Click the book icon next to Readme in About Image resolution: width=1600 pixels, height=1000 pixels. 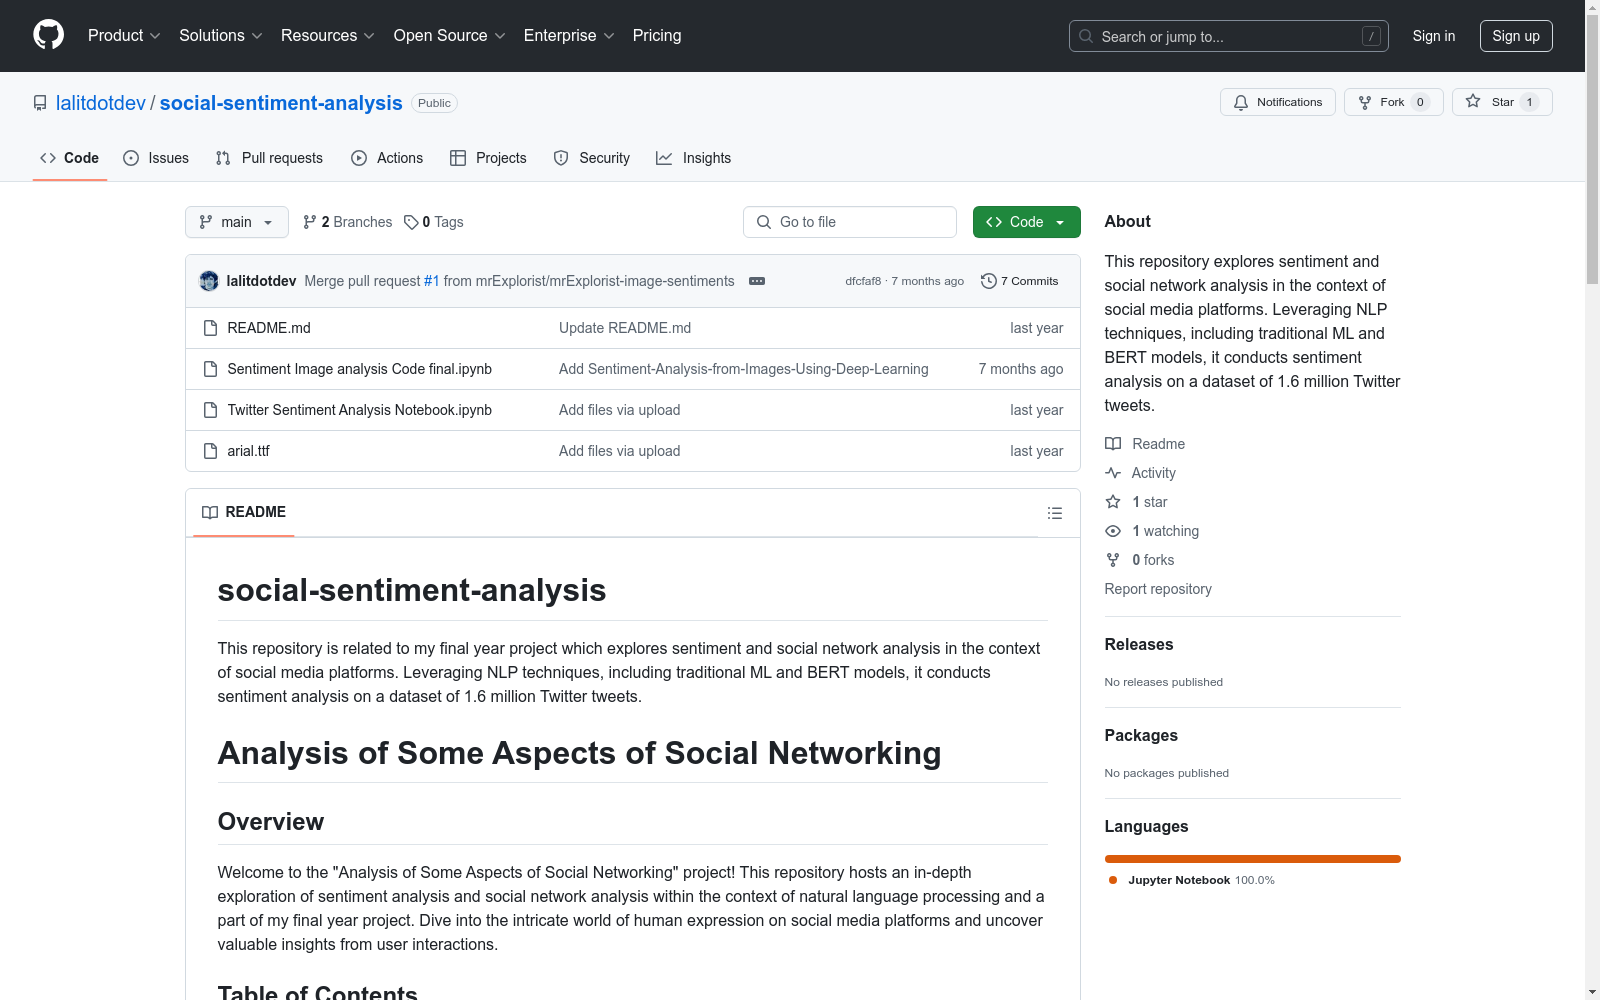[x=1113, y=444]
